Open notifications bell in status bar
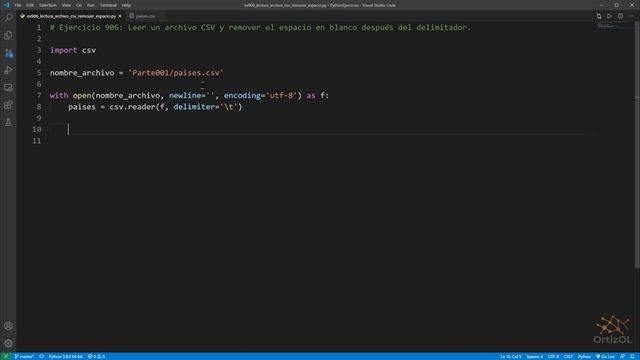 tap(632, 356)
